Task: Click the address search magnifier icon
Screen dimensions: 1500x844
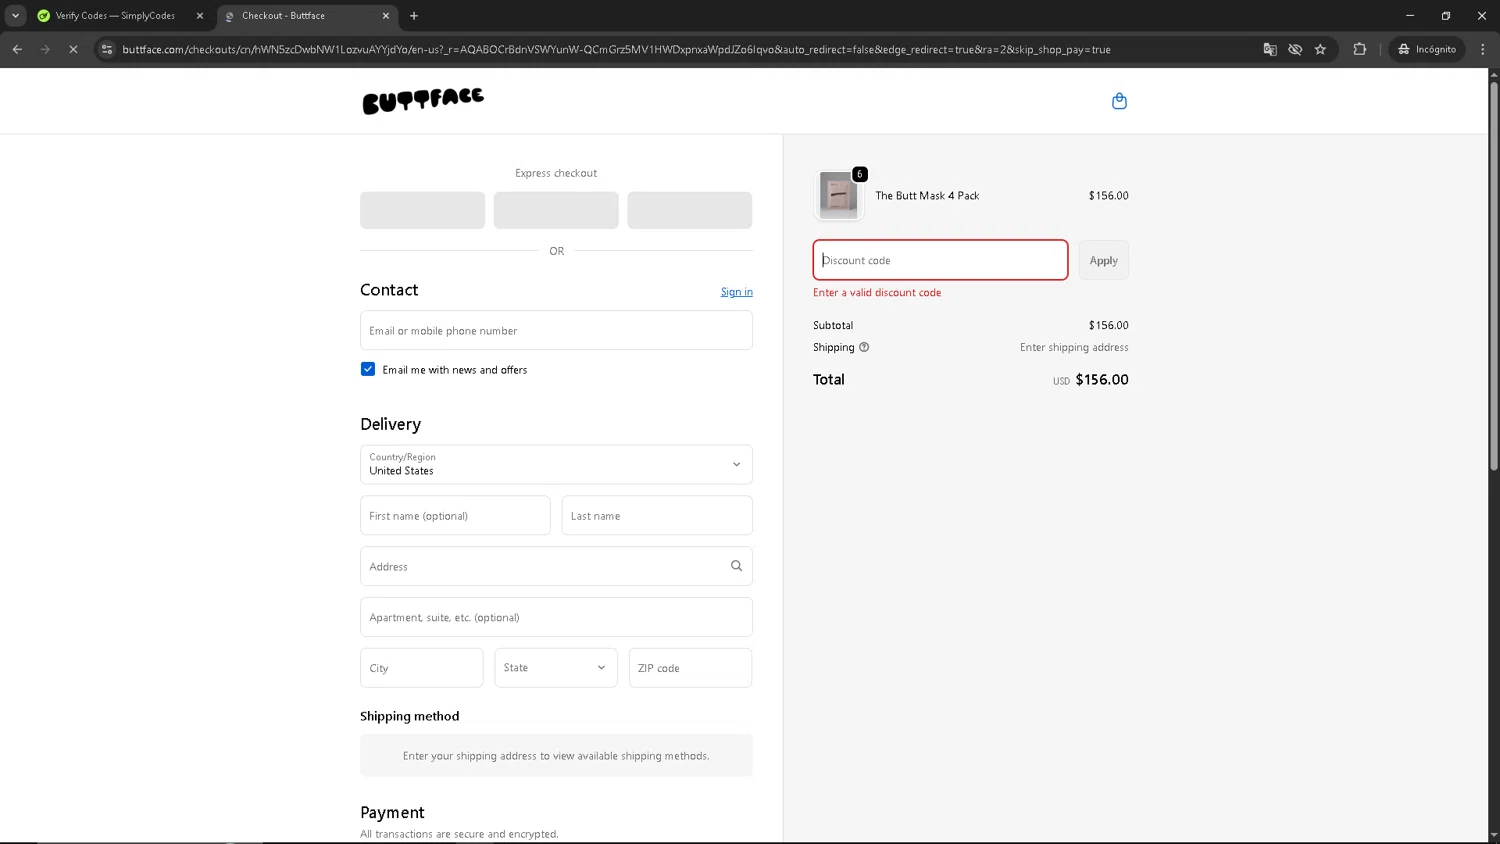Action: 736,566
